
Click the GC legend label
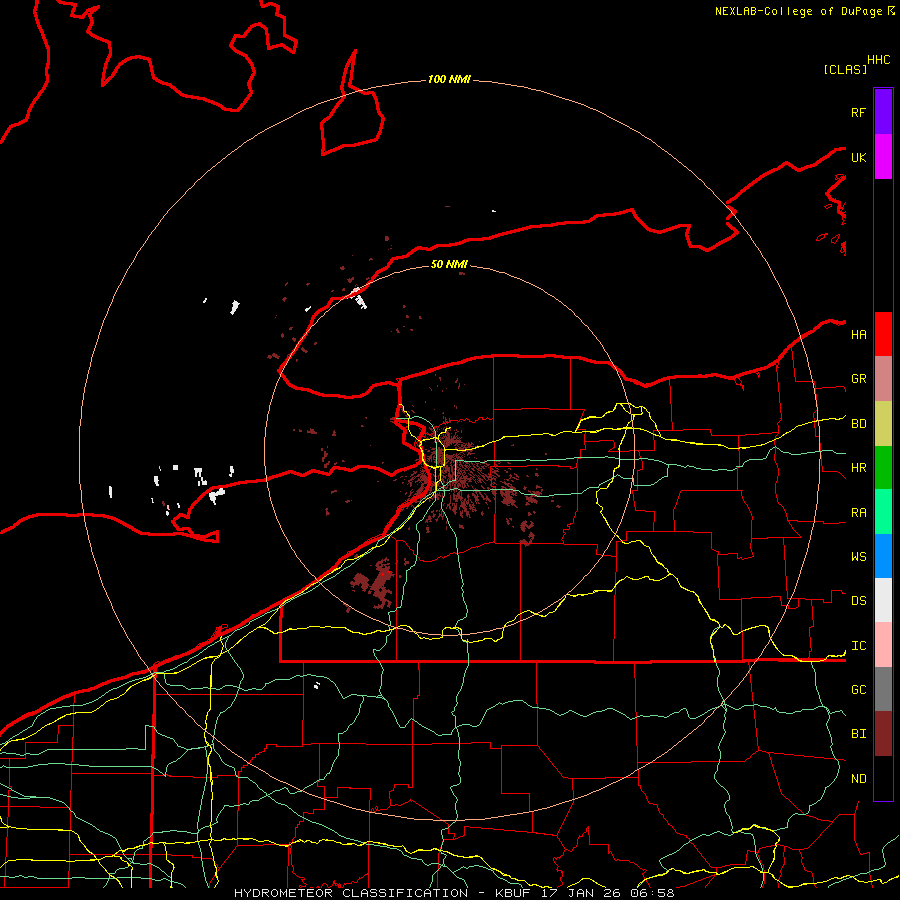(859, 690)
